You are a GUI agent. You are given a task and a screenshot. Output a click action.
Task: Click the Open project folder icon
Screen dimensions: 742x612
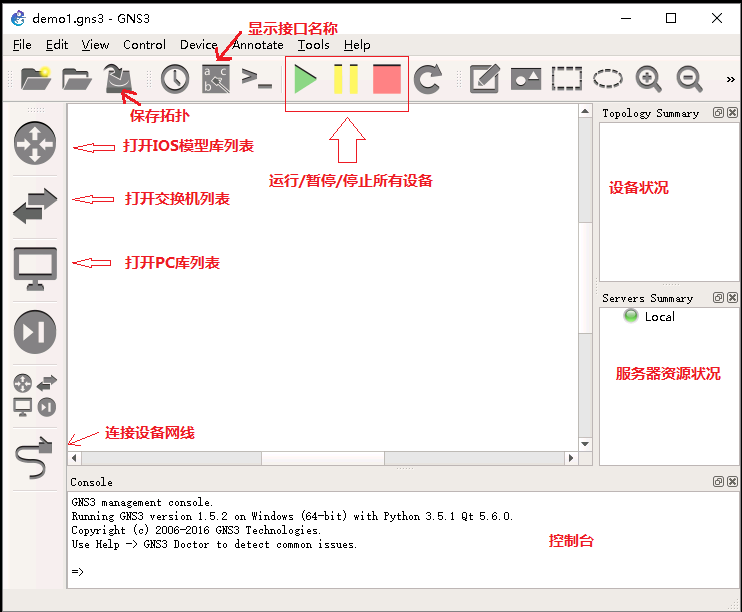pyautogui.click(x=76, y=79)
